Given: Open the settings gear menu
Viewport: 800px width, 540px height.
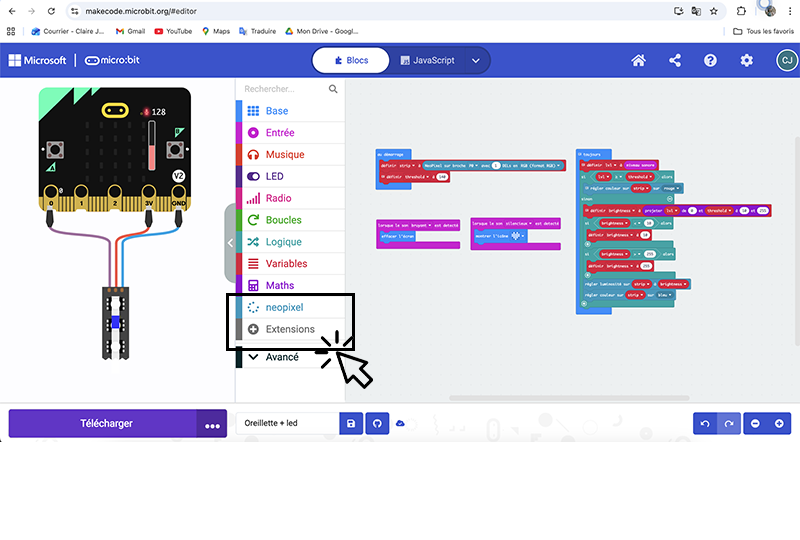Looking at the screenshot, I should tap(747, 60).
